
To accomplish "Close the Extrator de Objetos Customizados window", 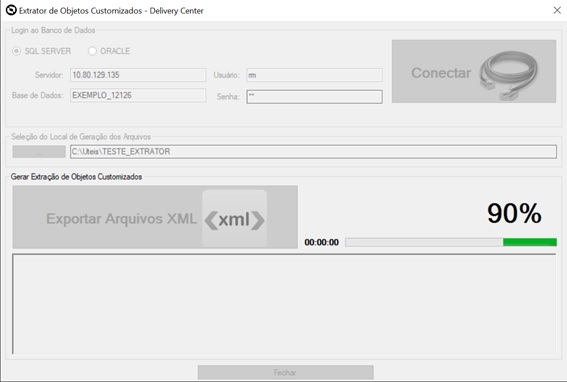I will [557, 10].
